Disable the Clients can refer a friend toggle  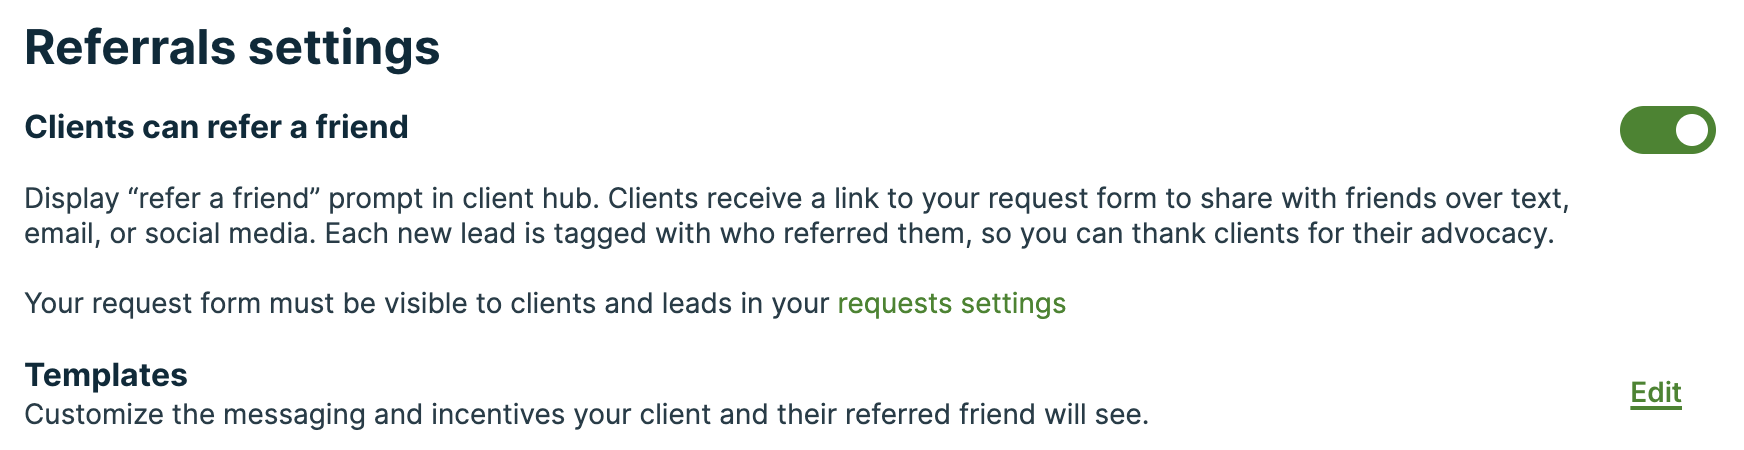click(x=1667, y=130)
